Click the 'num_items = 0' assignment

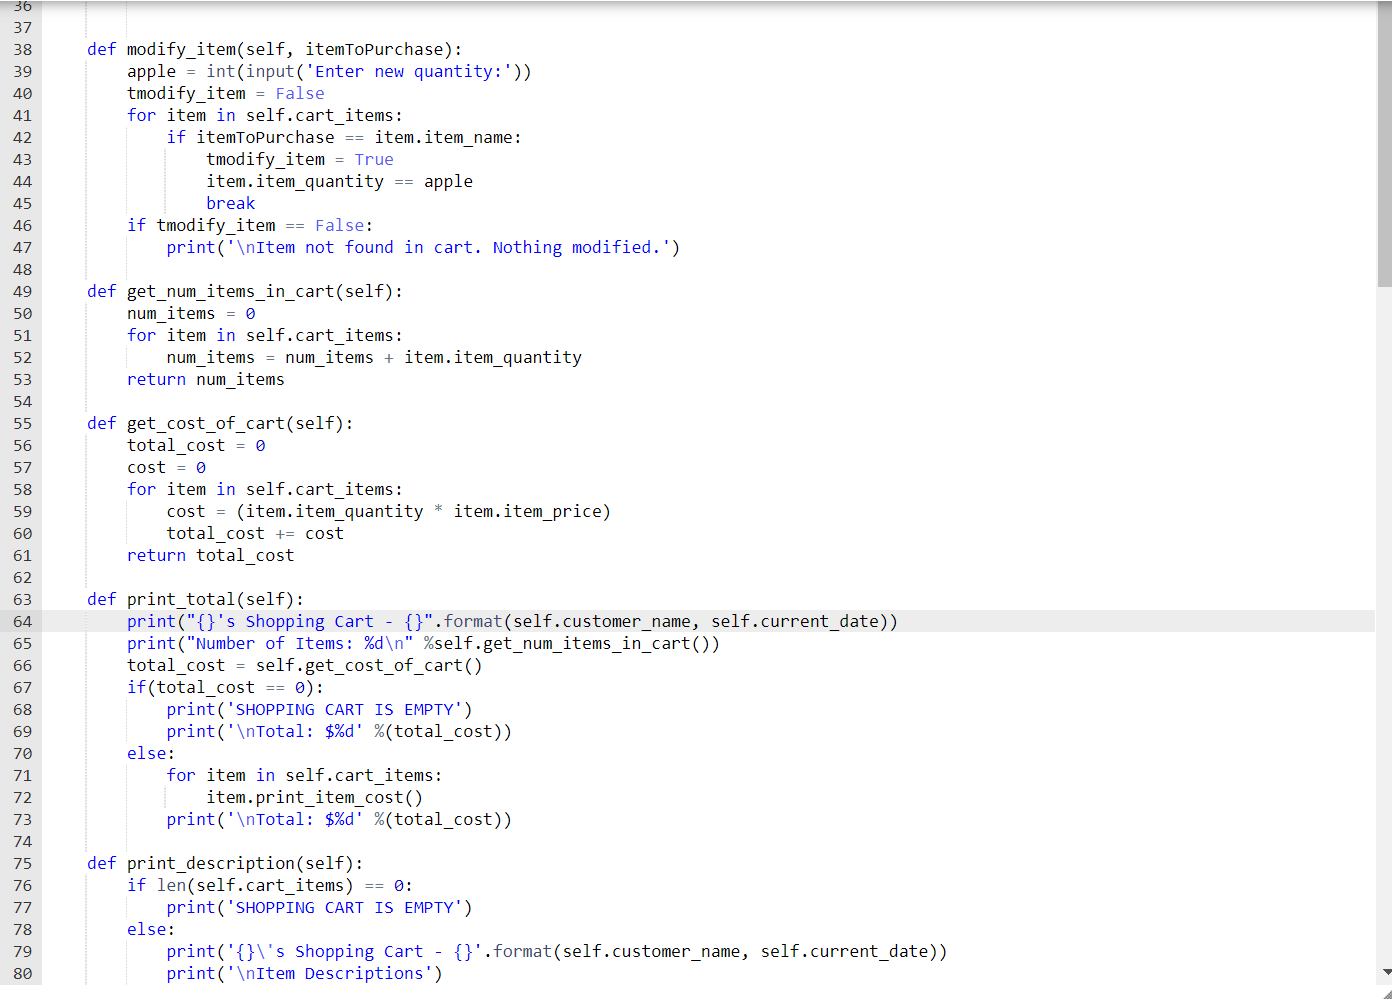[191, 313]
